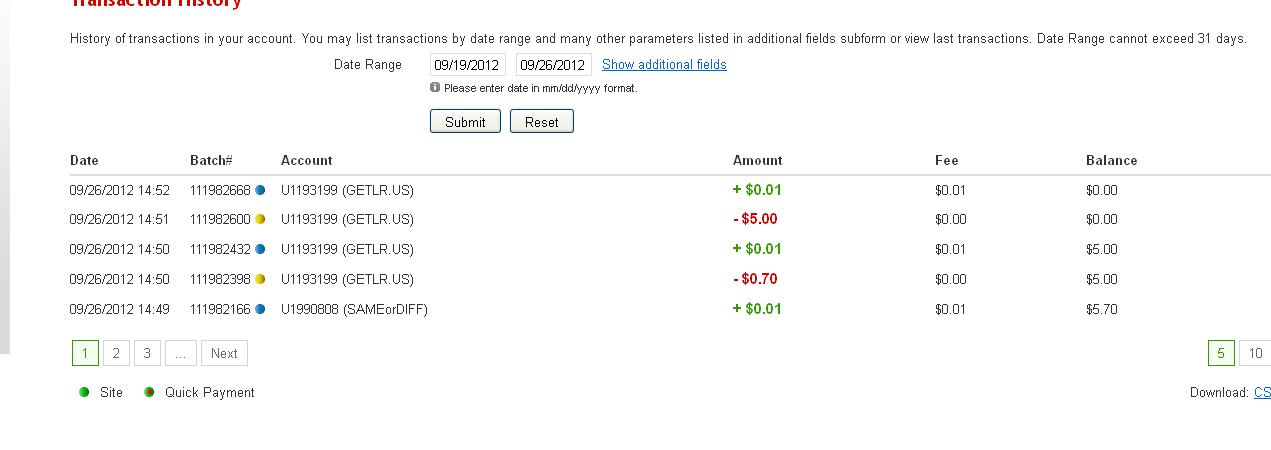Click the info icon beside date format hint
This screenshot has width=1271, height=450.
tap(435, 87)
